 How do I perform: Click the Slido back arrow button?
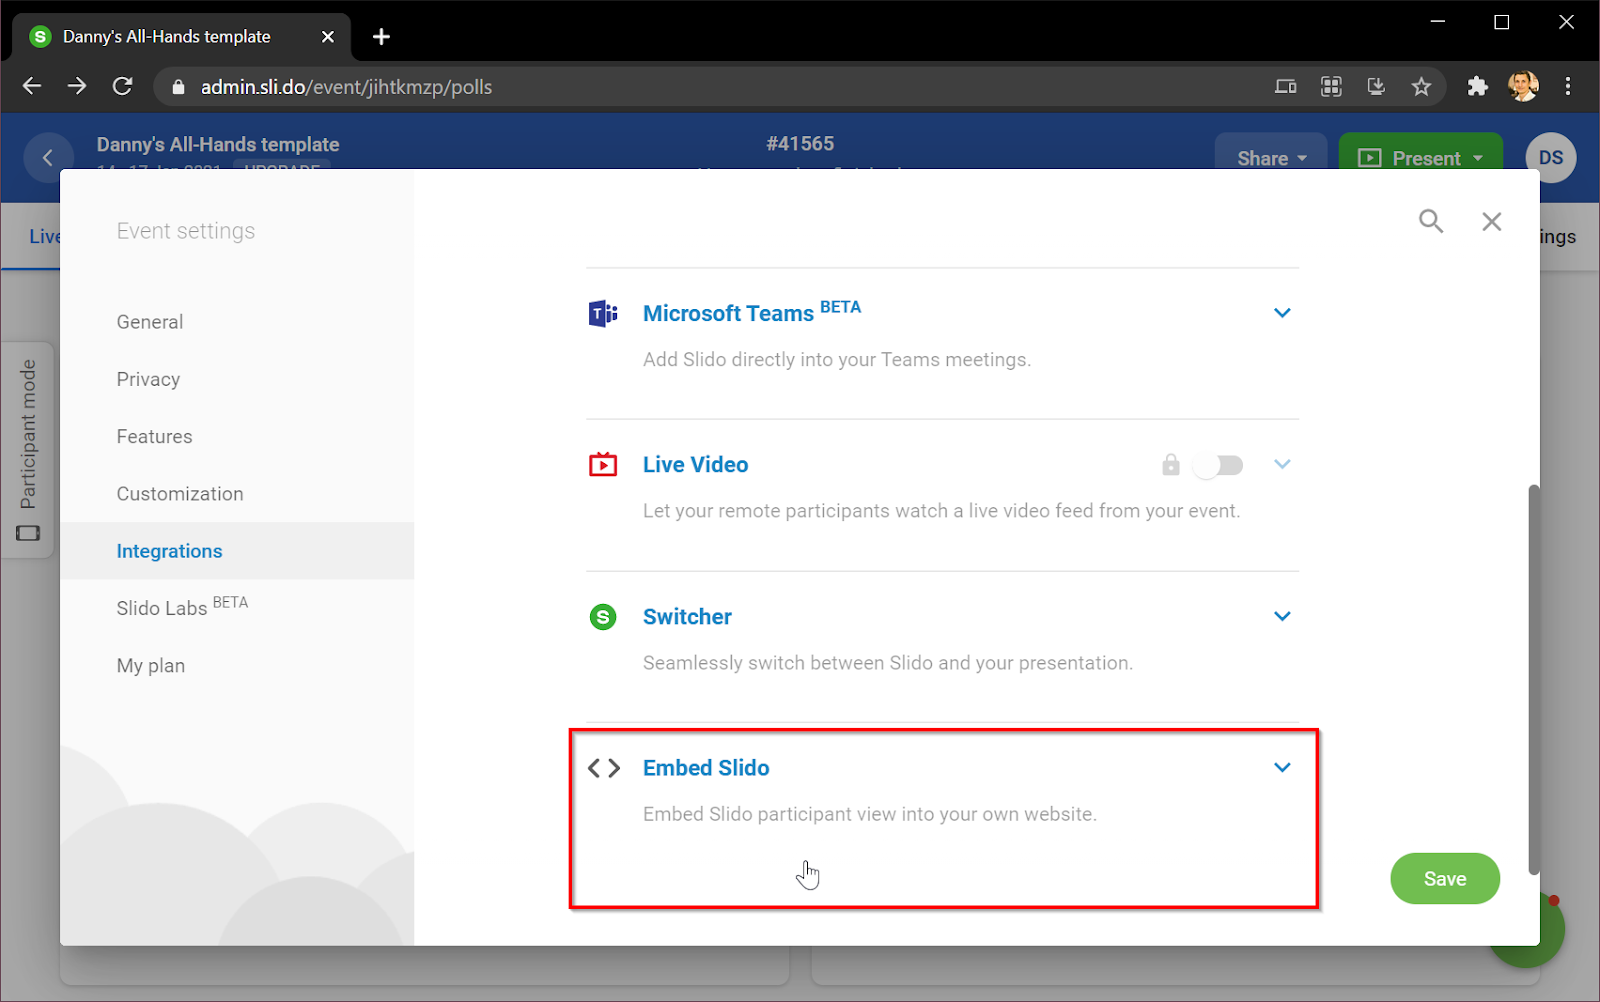[47, 158]
